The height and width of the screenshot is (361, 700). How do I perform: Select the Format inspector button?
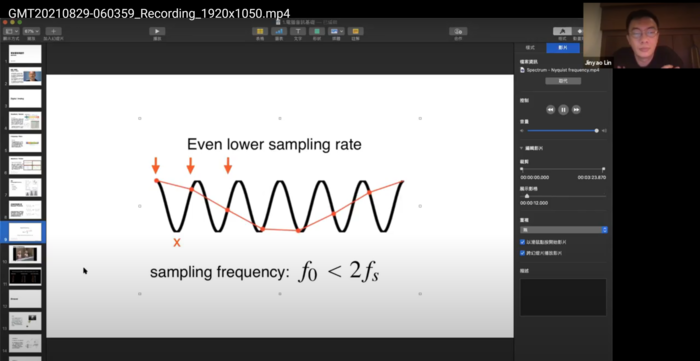click(x=562, y=31)
